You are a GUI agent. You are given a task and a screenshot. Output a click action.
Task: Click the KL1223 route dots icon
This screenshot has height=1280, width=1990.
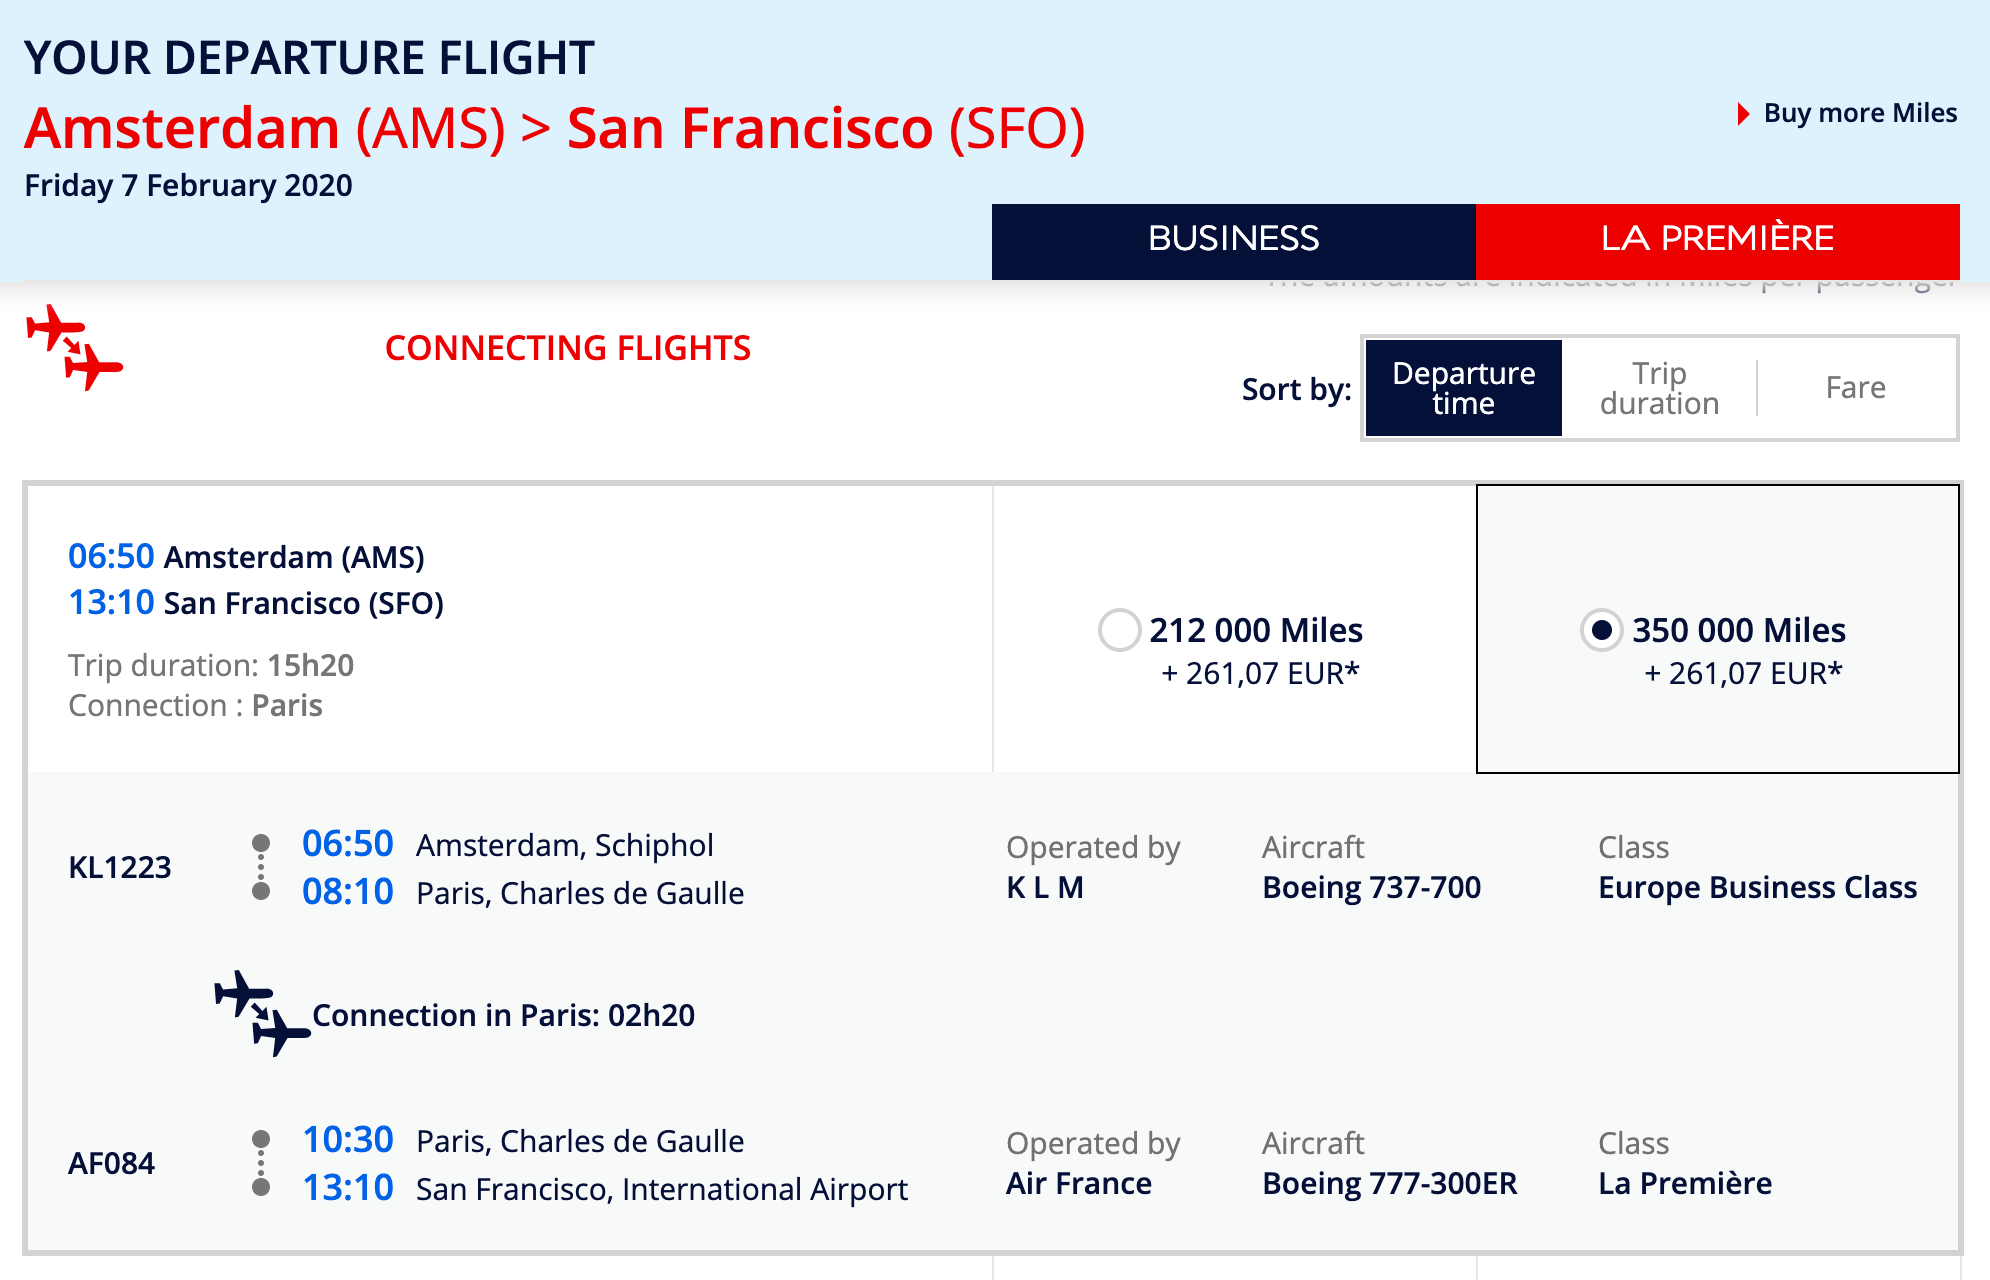[261, 867]
